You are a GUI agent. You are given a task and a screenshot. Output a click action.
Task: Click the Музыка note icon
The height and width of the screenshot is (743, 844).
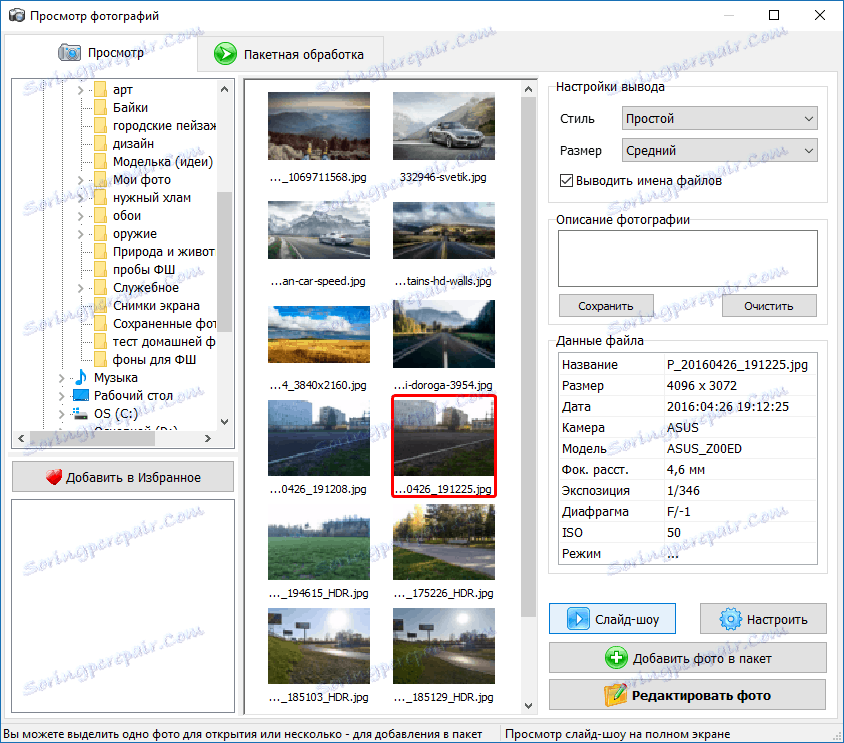(81, 377)
